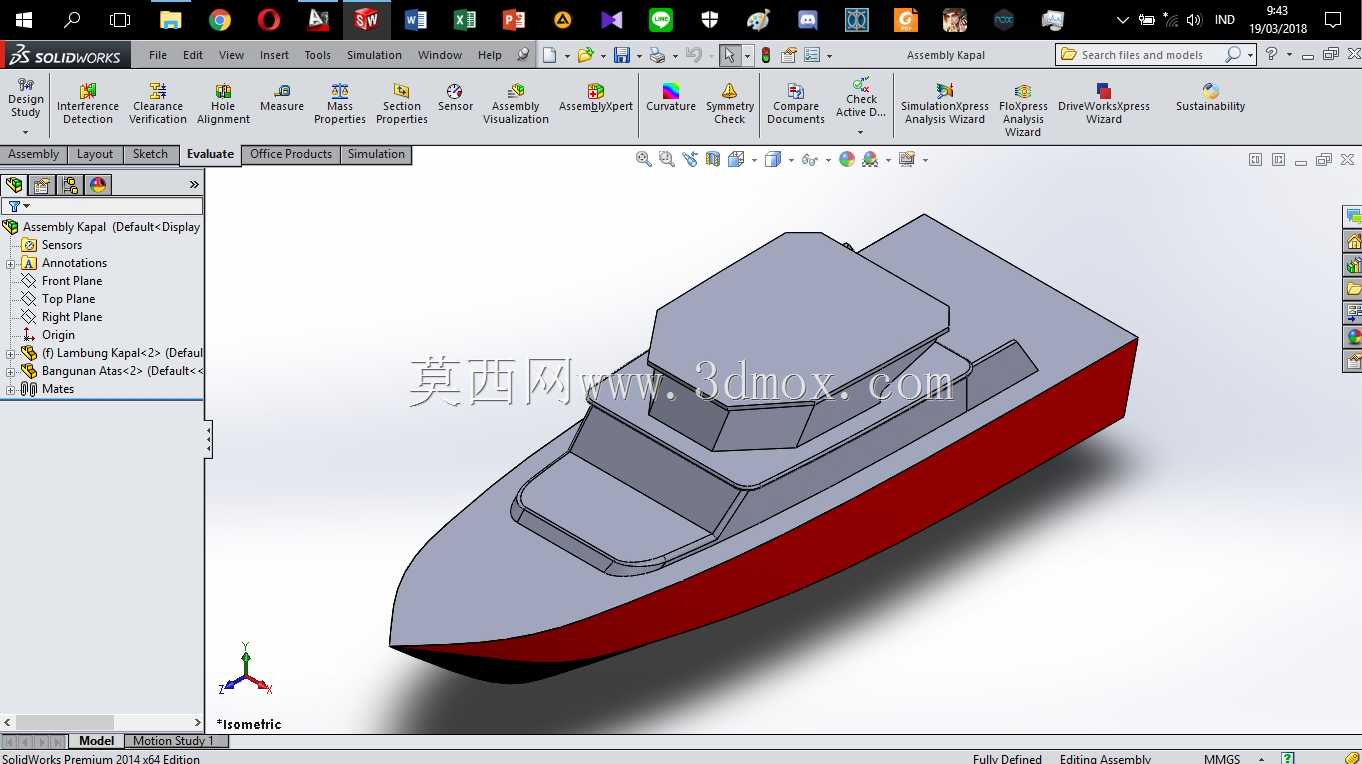
Task: Open Mass Properties
Action: pyautogui.click(x=340, y=104)
